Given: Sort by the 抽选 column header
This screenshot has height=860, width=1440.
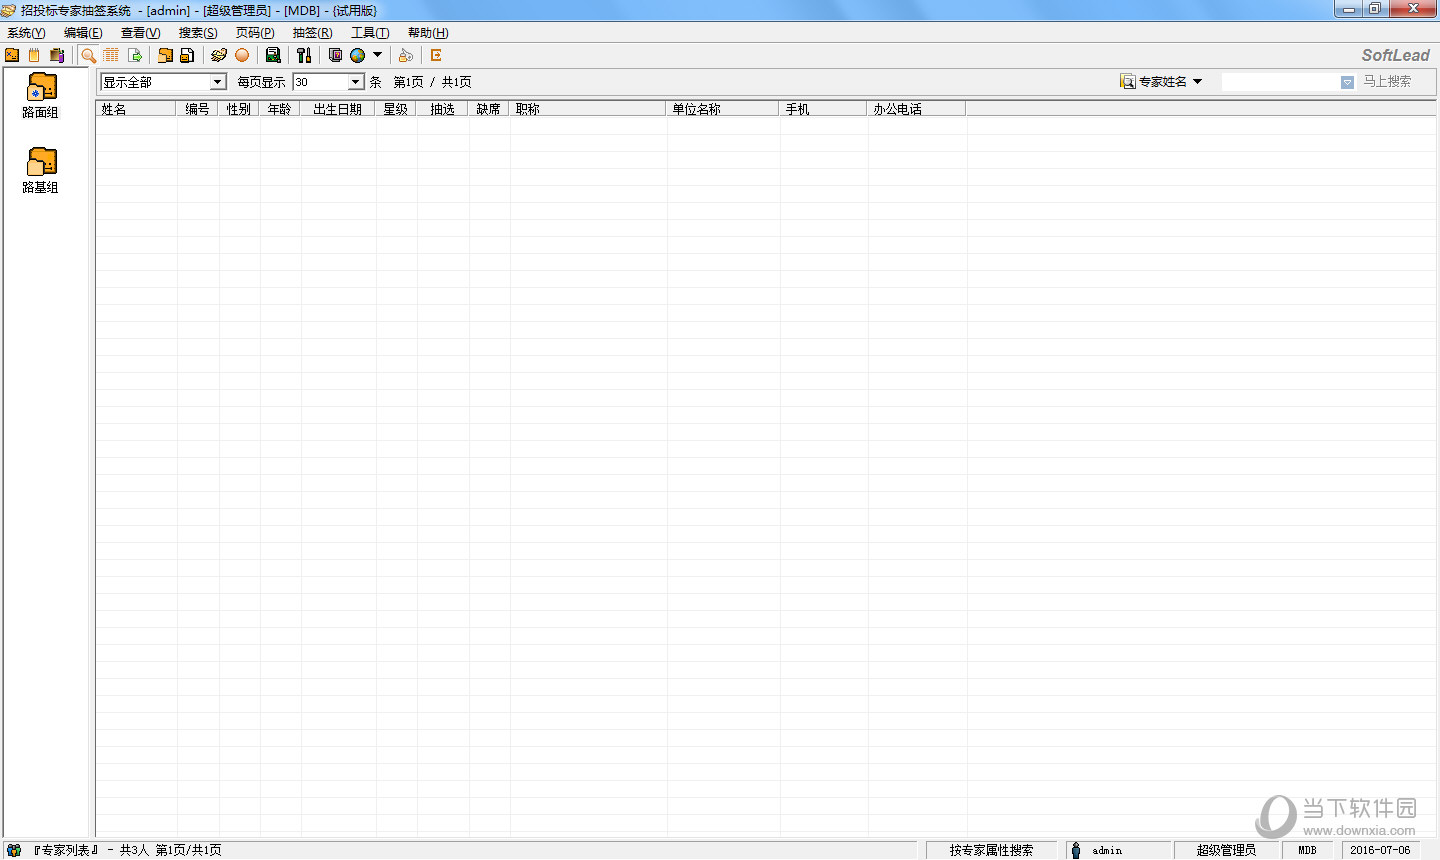Looking at the screenshot, I should [x=443, y=109].
